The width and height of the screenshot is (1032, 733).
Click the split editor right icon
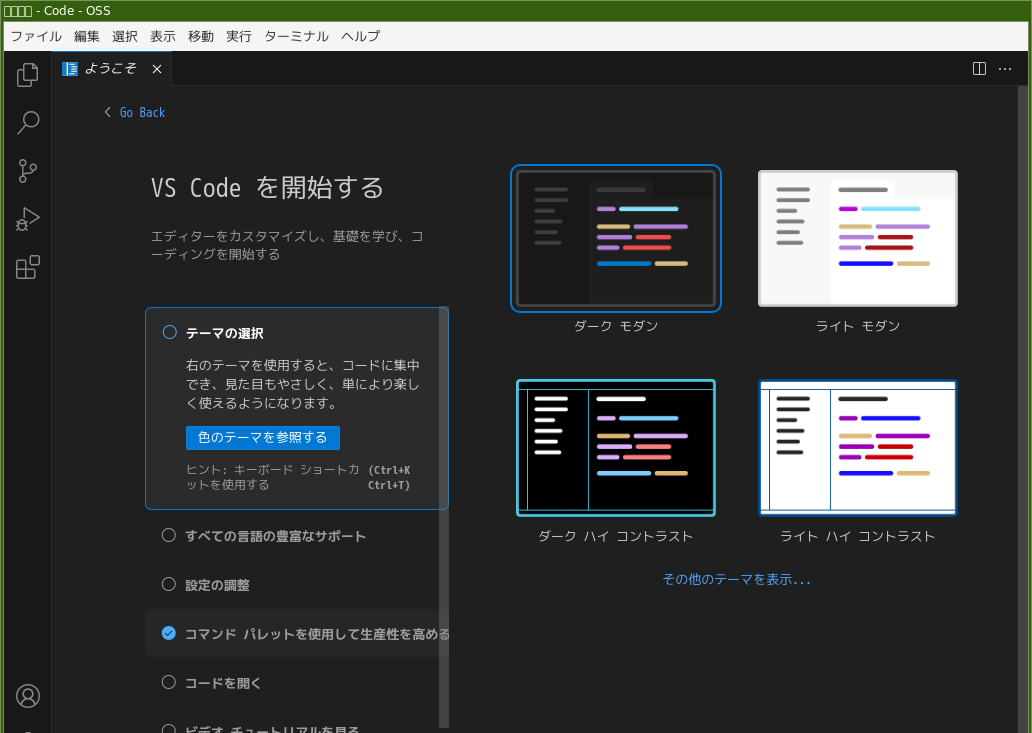click(979, 69)
